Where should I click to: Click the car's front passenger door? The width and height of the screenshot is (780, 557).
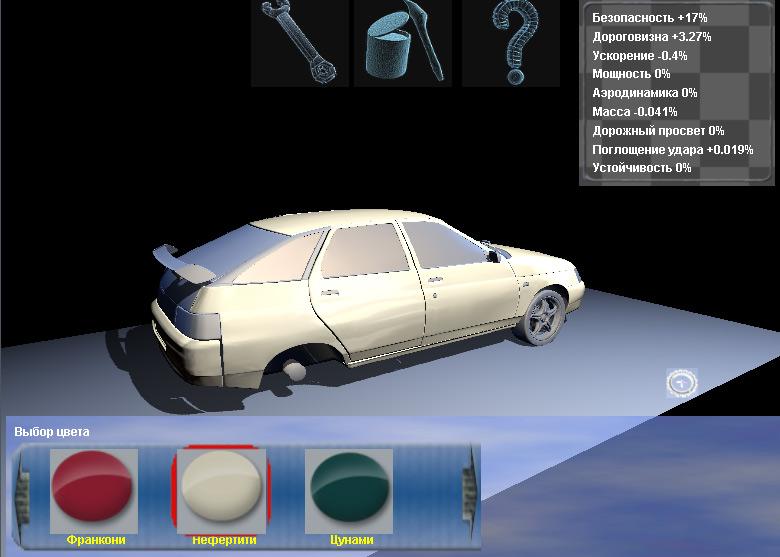click(x=461, y=286)
